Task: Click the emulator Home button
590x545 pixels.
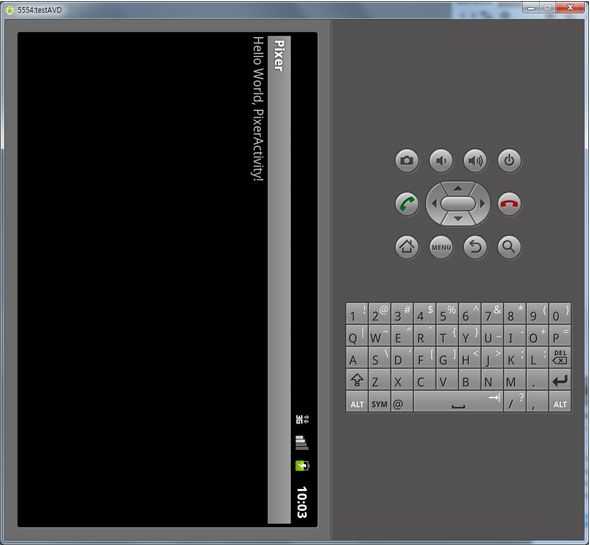Action: (407, 247)
